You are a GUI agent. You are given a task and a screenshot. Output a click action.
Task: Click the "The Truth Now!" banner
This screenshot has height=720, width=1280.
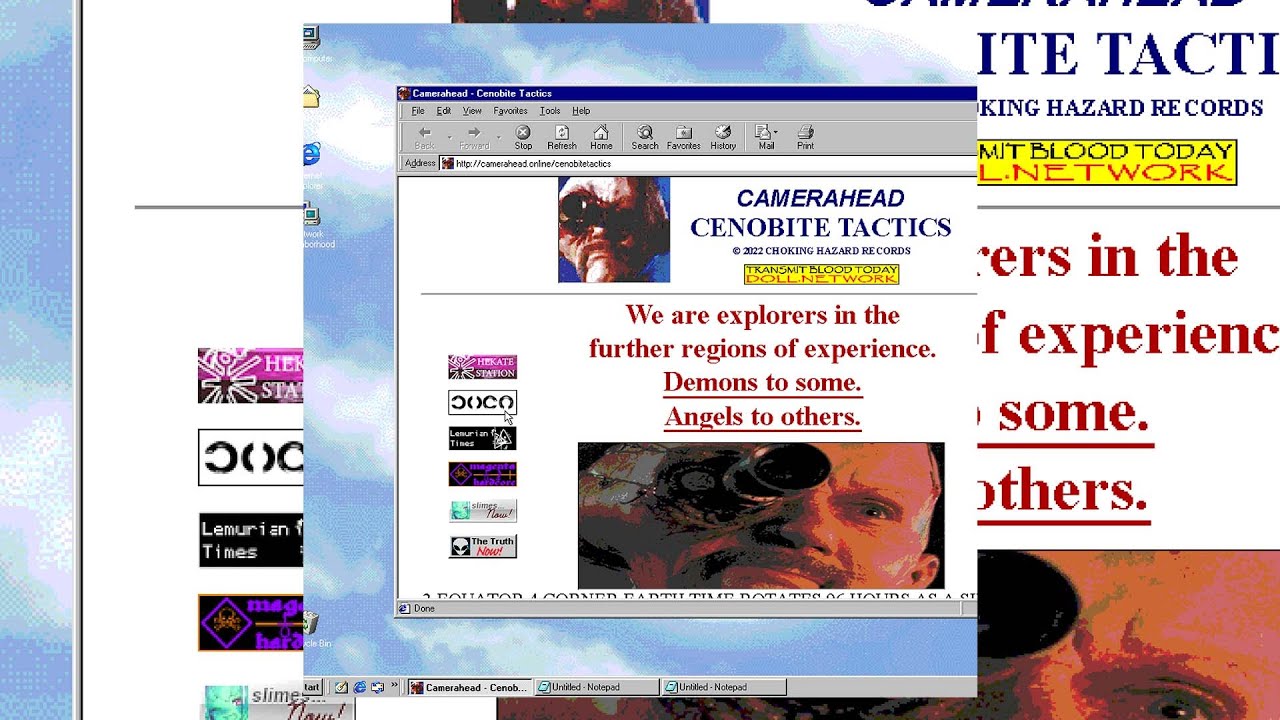coord(482,546)
